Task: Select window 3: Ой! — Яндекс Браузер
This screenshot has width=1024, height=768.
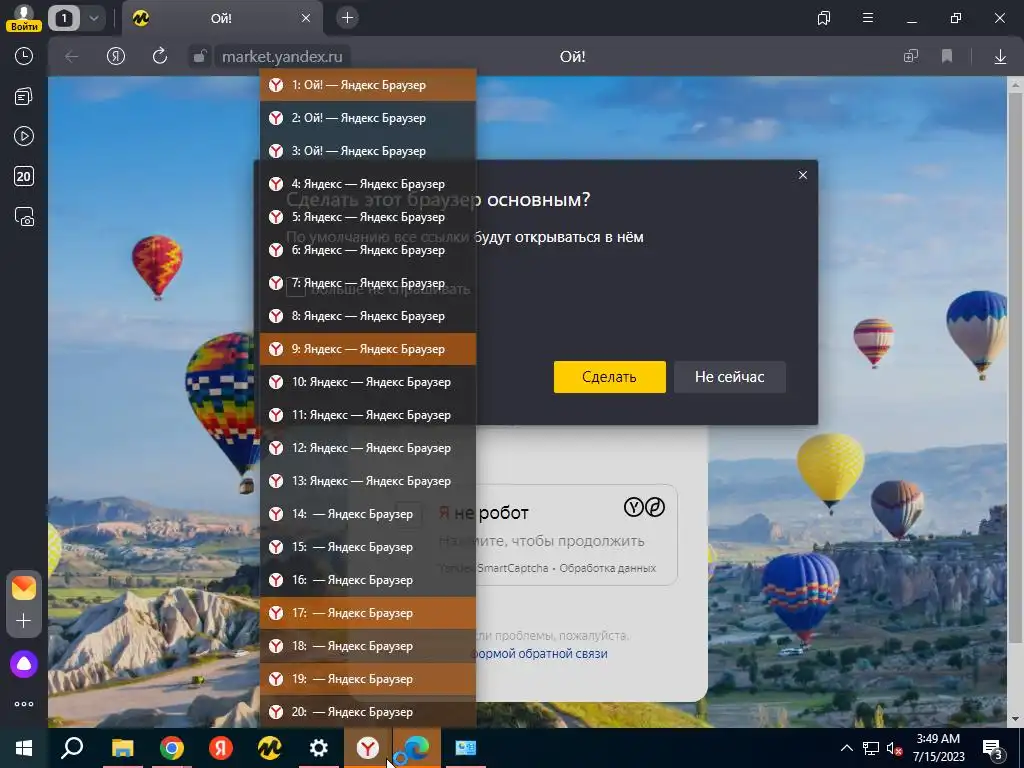Action: point(368,151)
